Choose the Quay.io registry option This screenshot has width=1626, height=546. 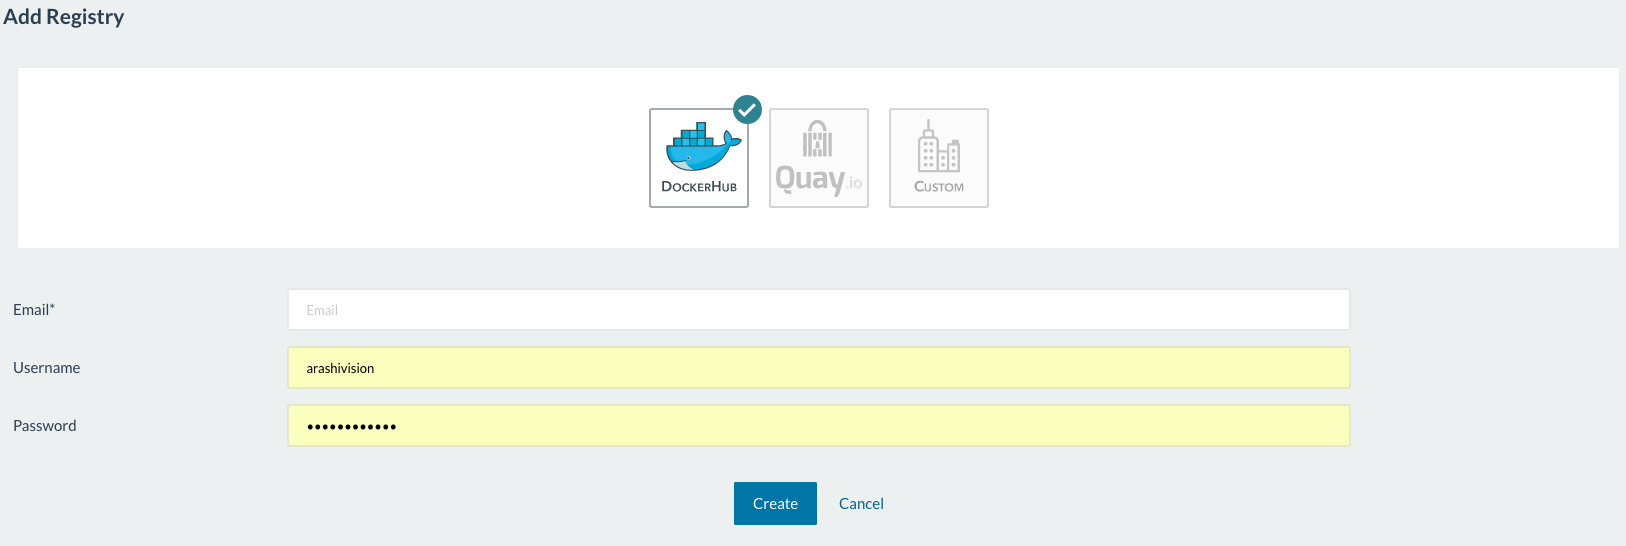click(x=819, y=158)
